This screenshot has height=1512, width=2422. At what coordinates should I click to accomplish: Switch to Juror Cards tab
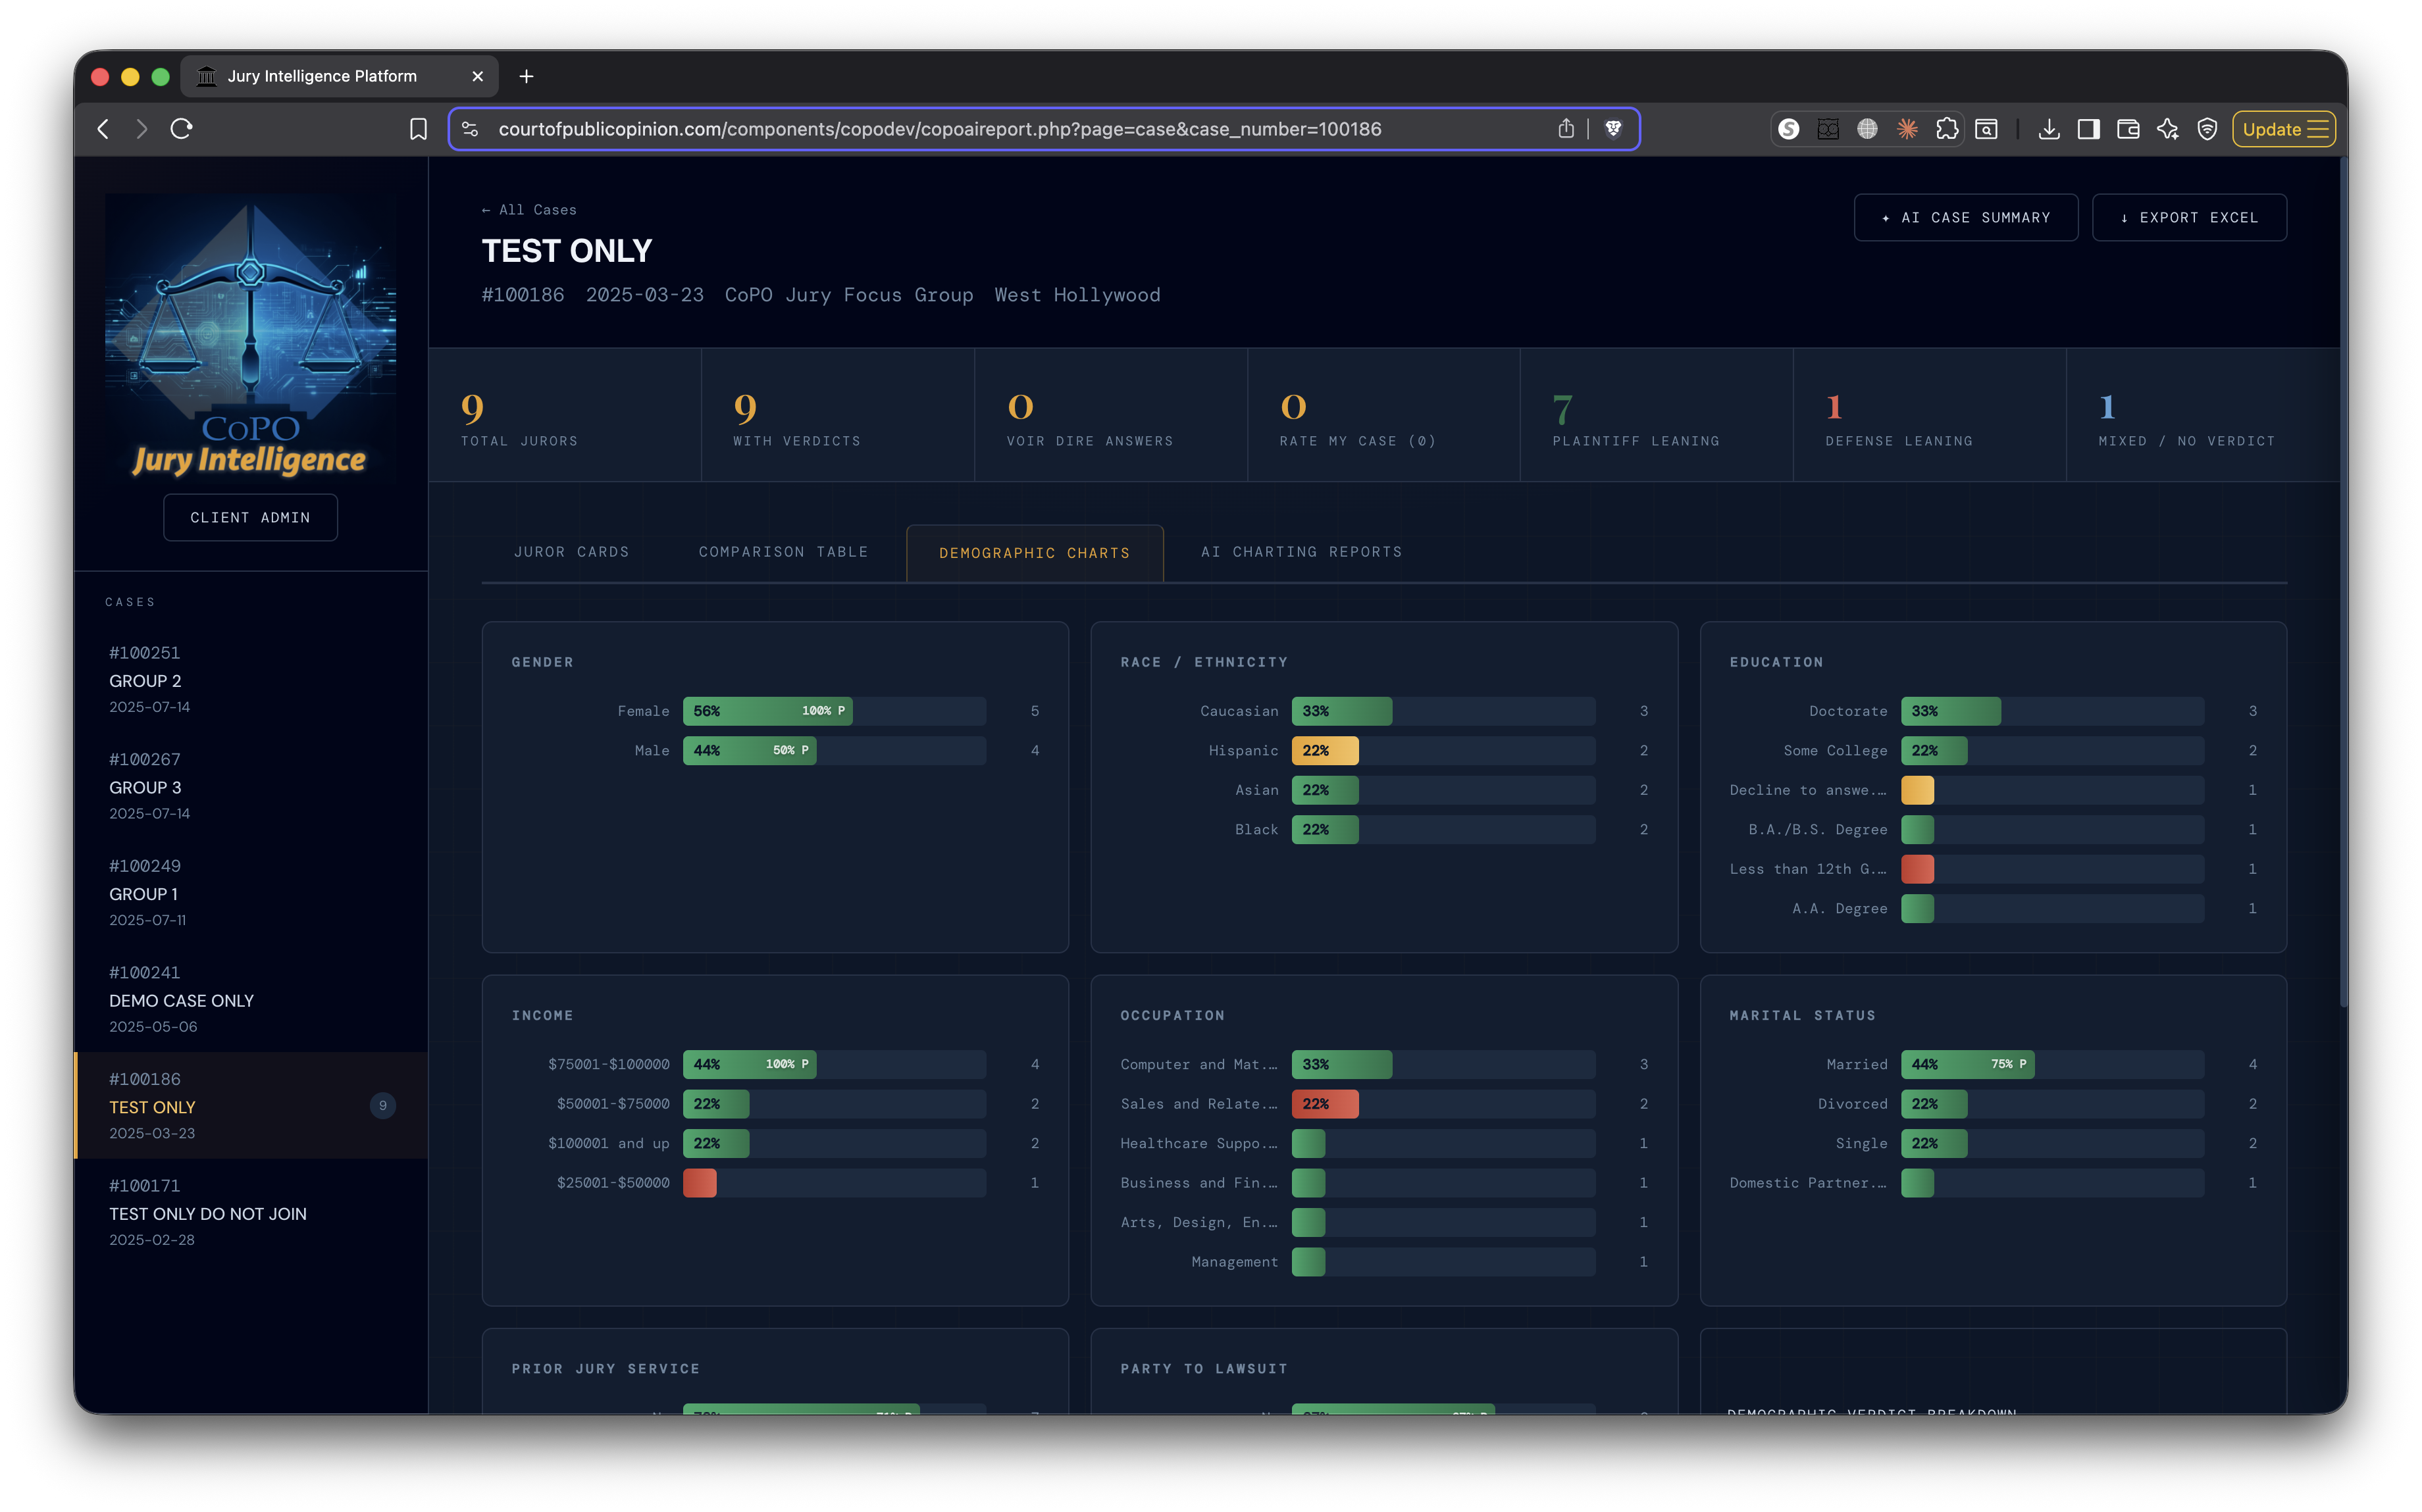click(x=571, y=552)
